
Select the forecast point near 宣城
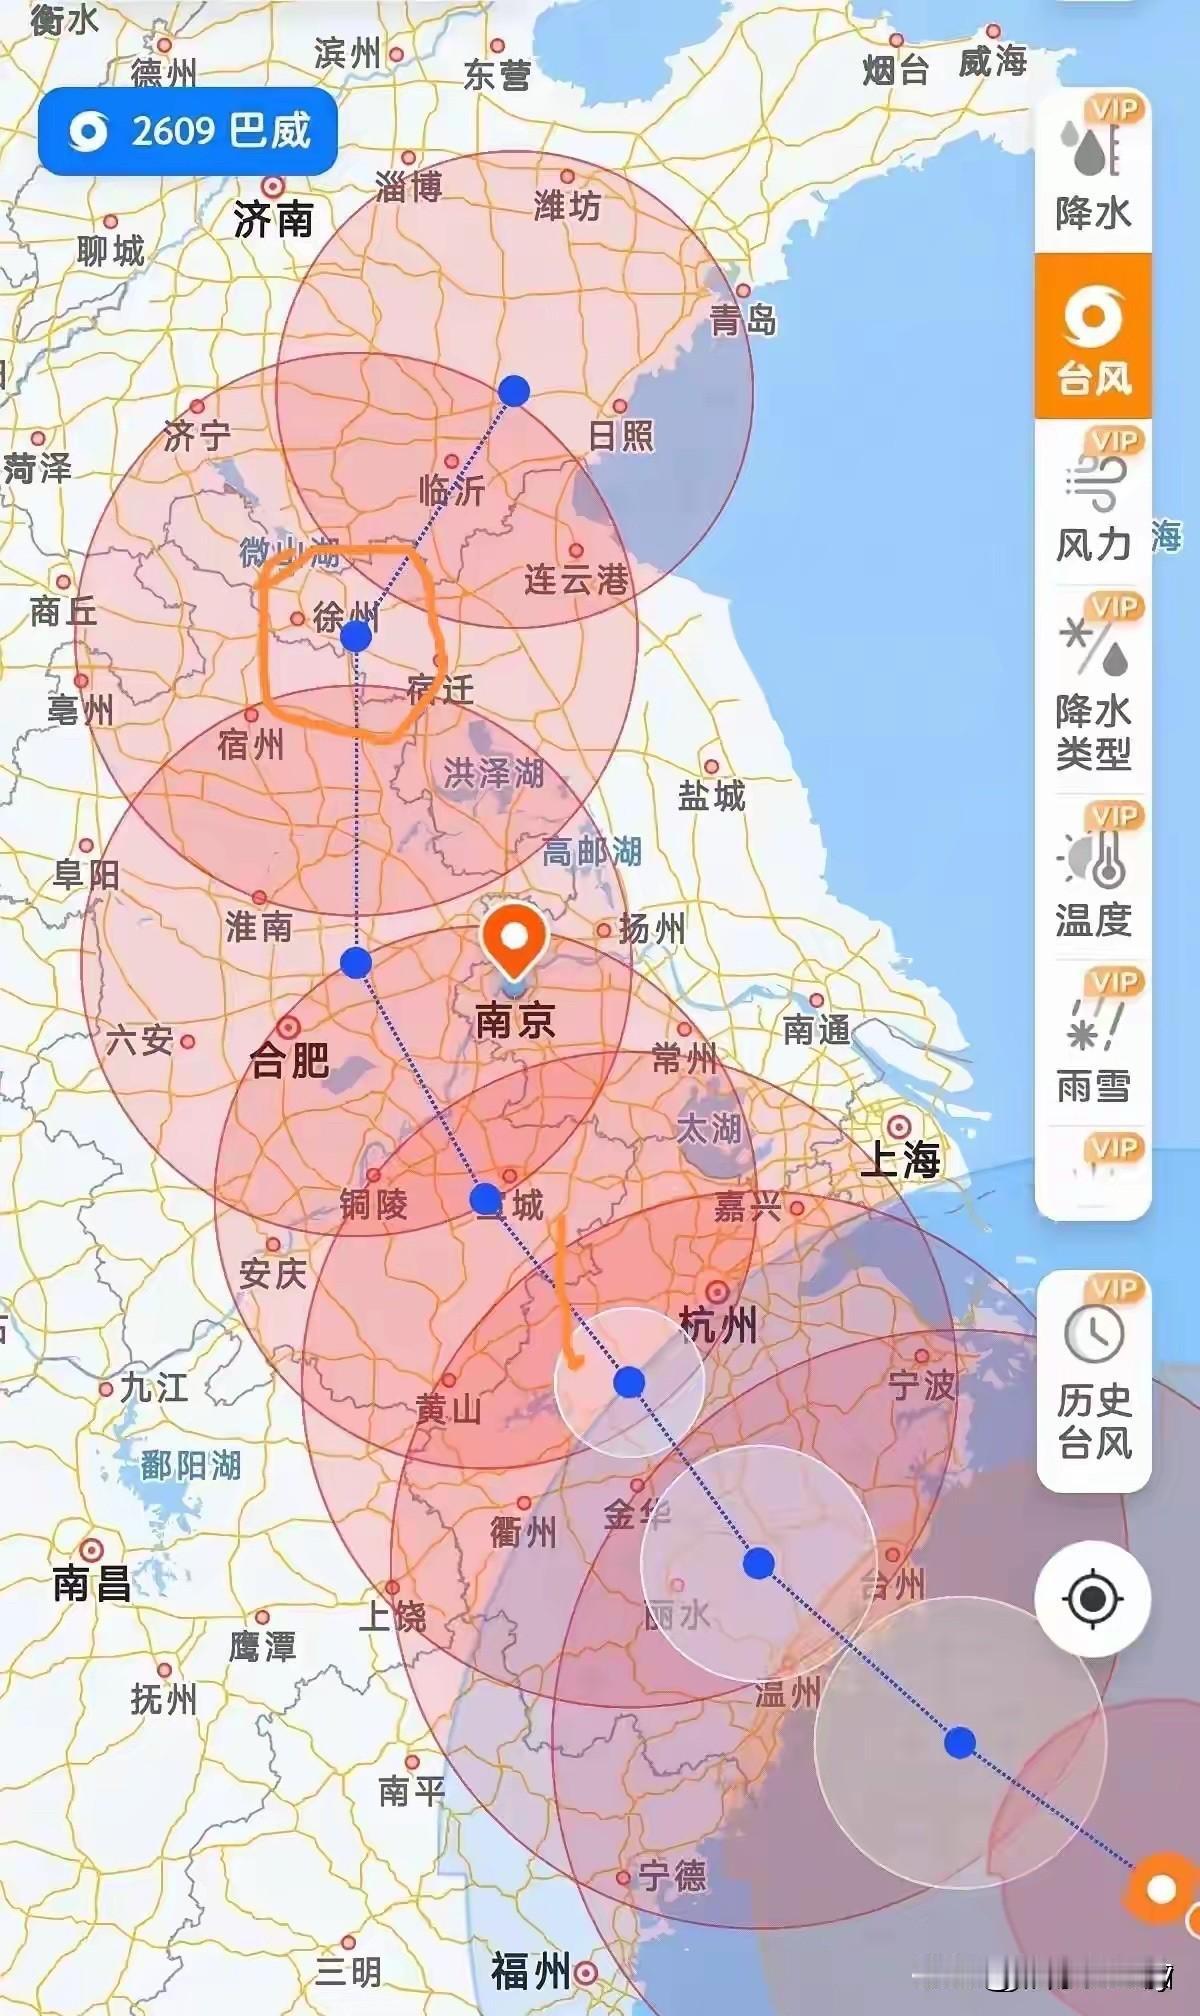pos(486,1198)
